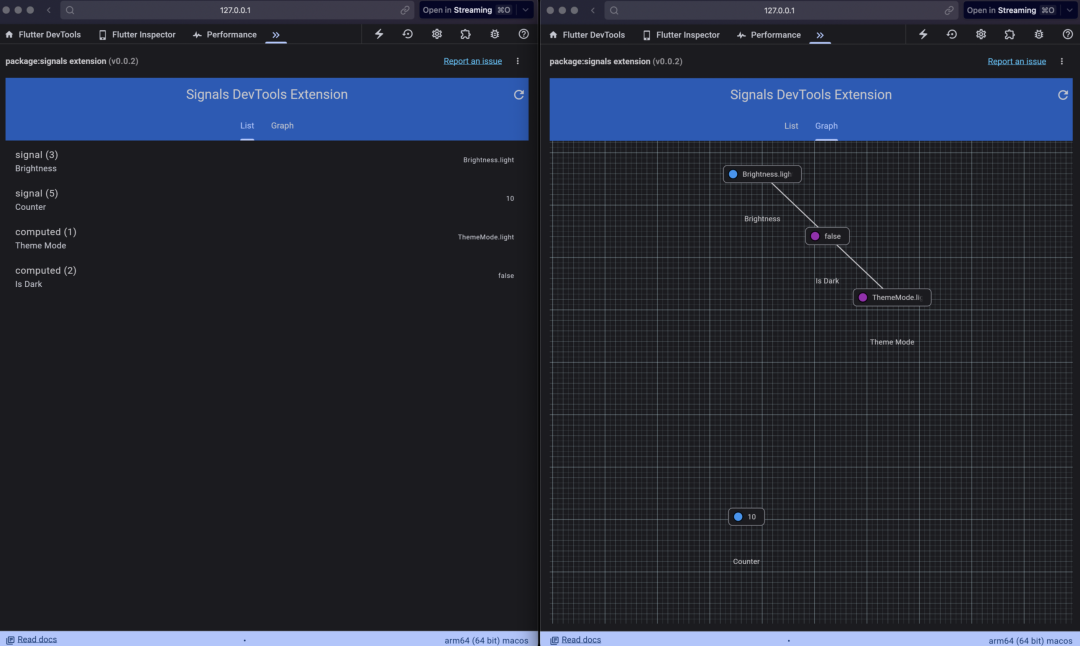Click bug report icon in left window

click(495, 34)
